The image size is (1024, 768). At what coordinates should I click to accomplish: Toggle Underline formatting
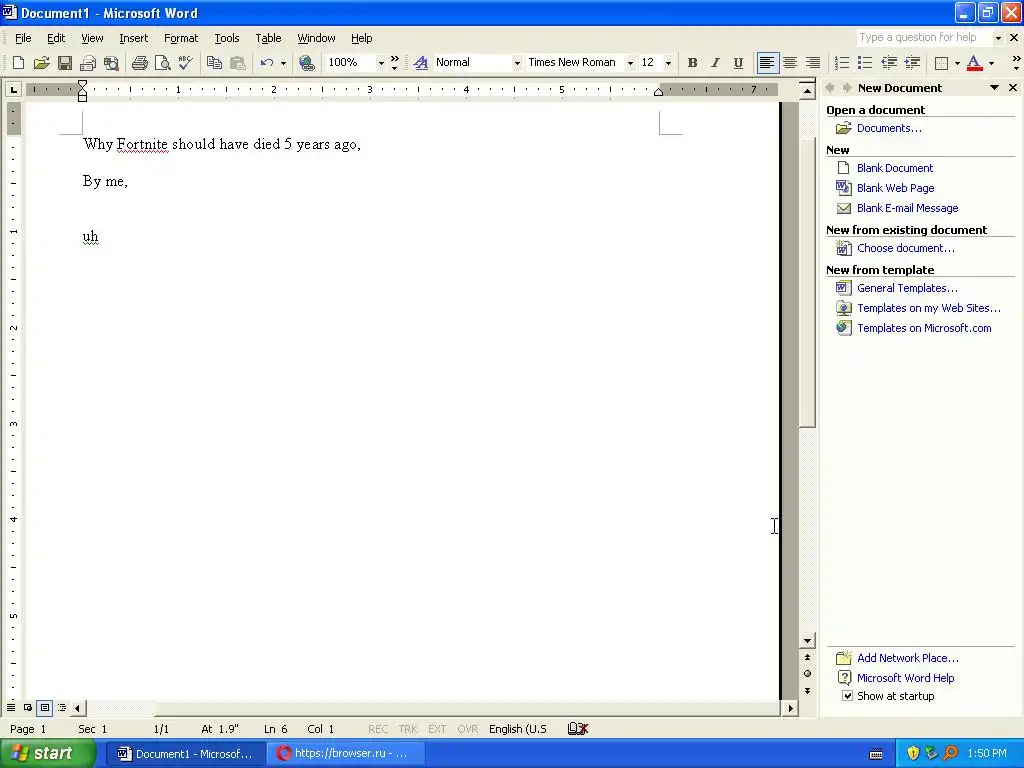coord(738,63)
